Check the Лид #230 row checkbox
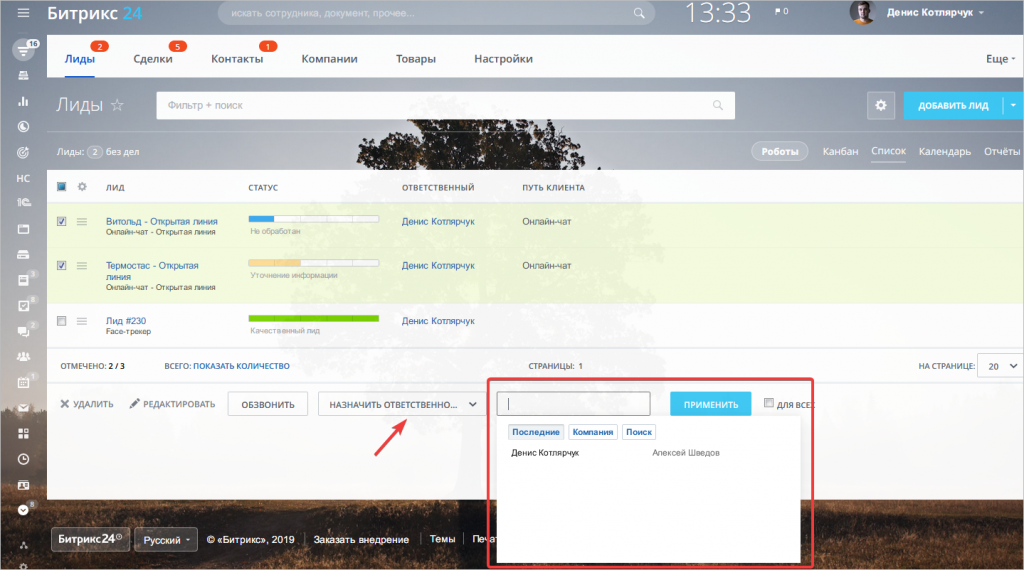The height and width of the screenshot is (570, 1024). (x=61, y=321)
